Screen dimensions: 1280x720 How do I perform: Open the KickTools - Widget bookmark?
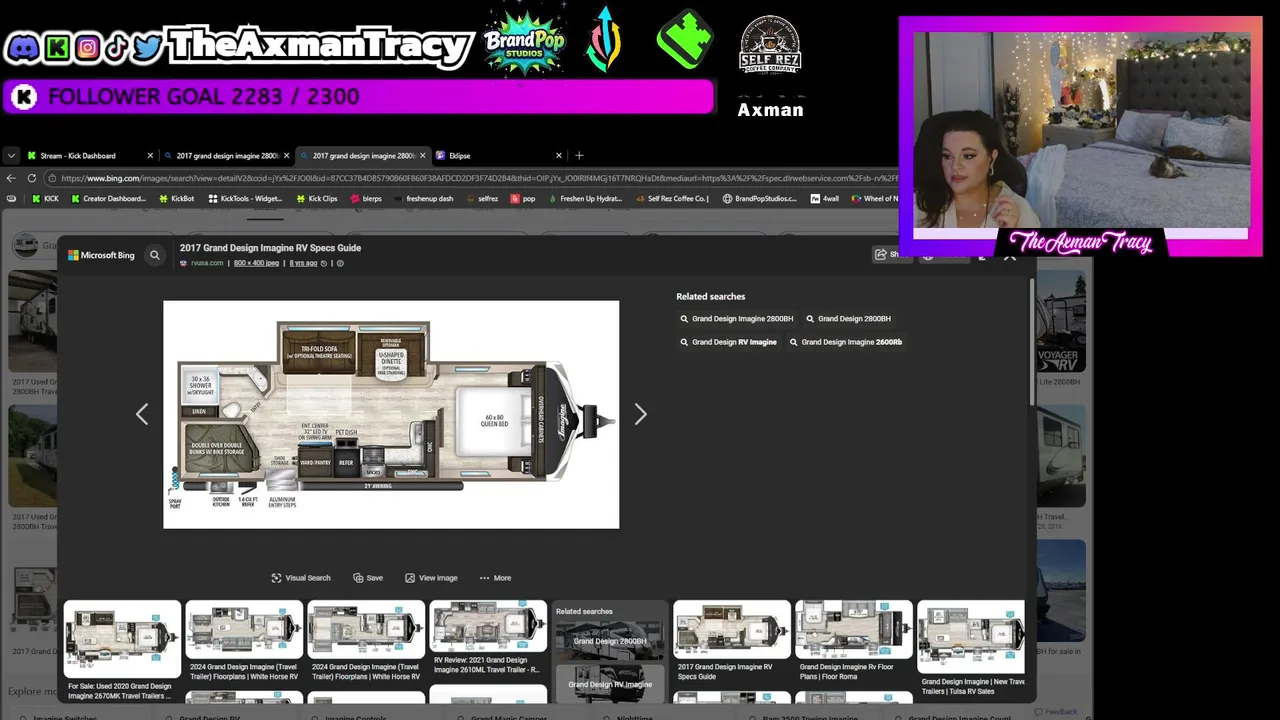pyautogui.click(x=245, y=199)
